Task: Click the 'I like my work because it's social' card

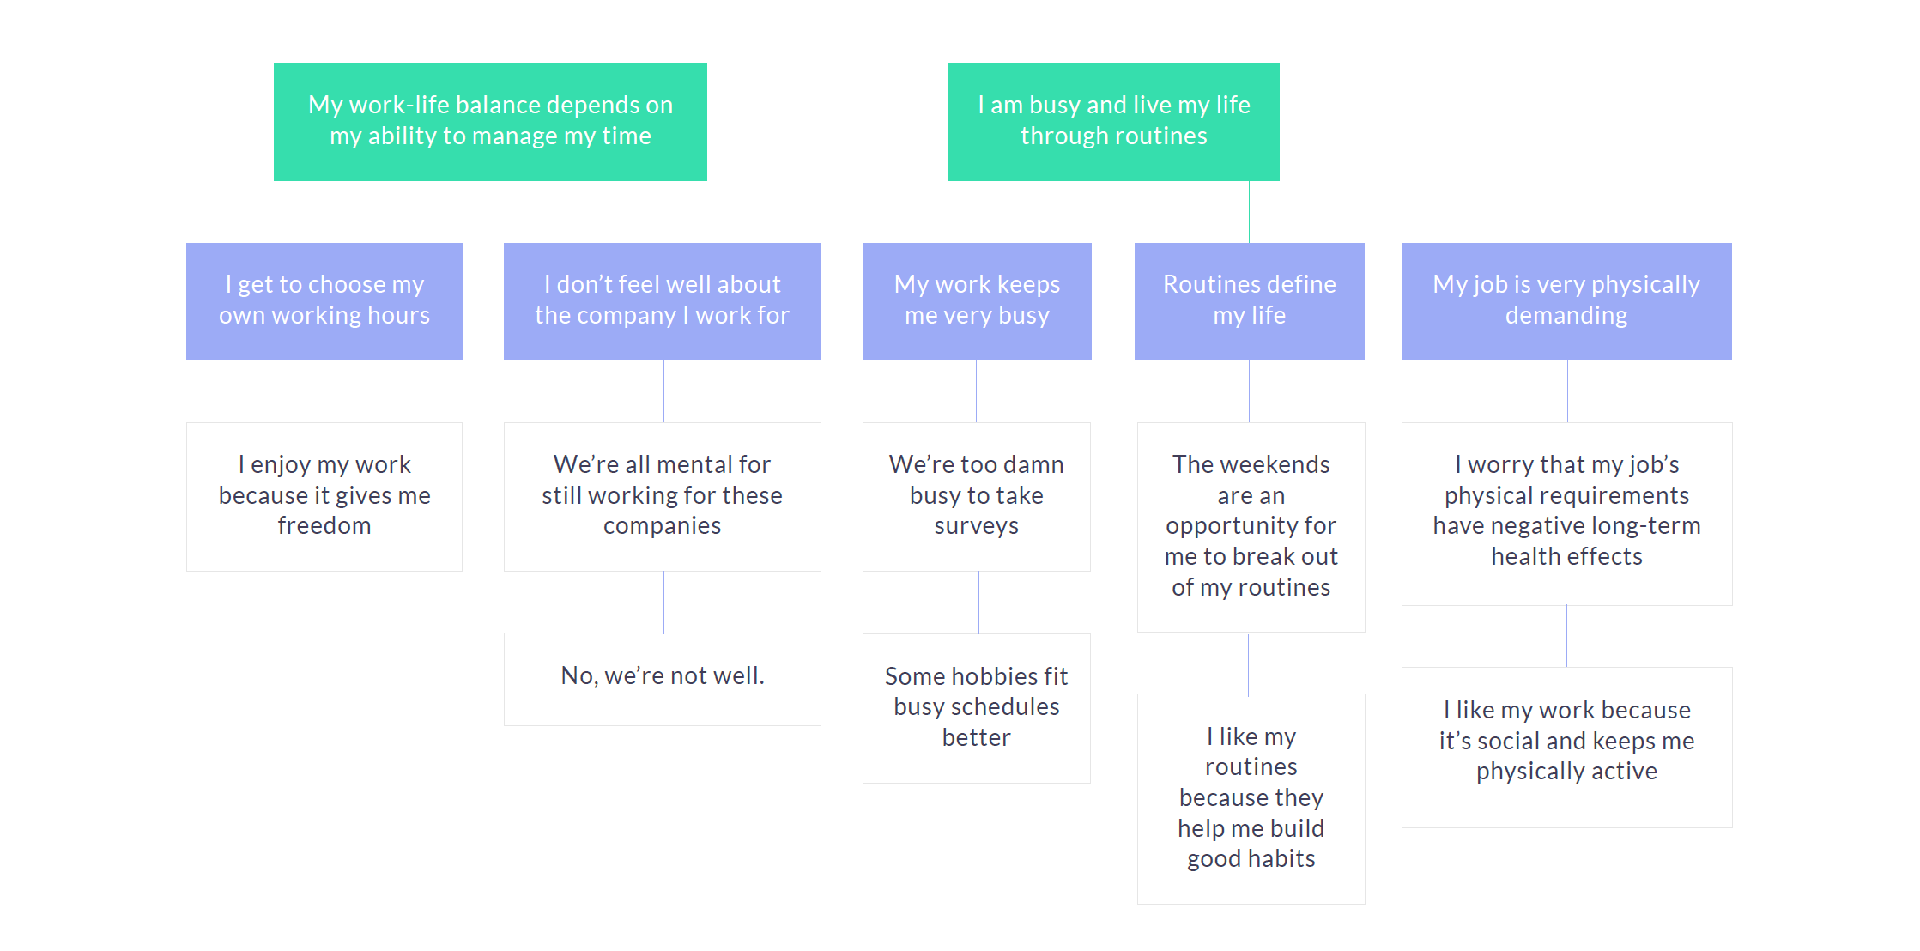Action: 1566,742
